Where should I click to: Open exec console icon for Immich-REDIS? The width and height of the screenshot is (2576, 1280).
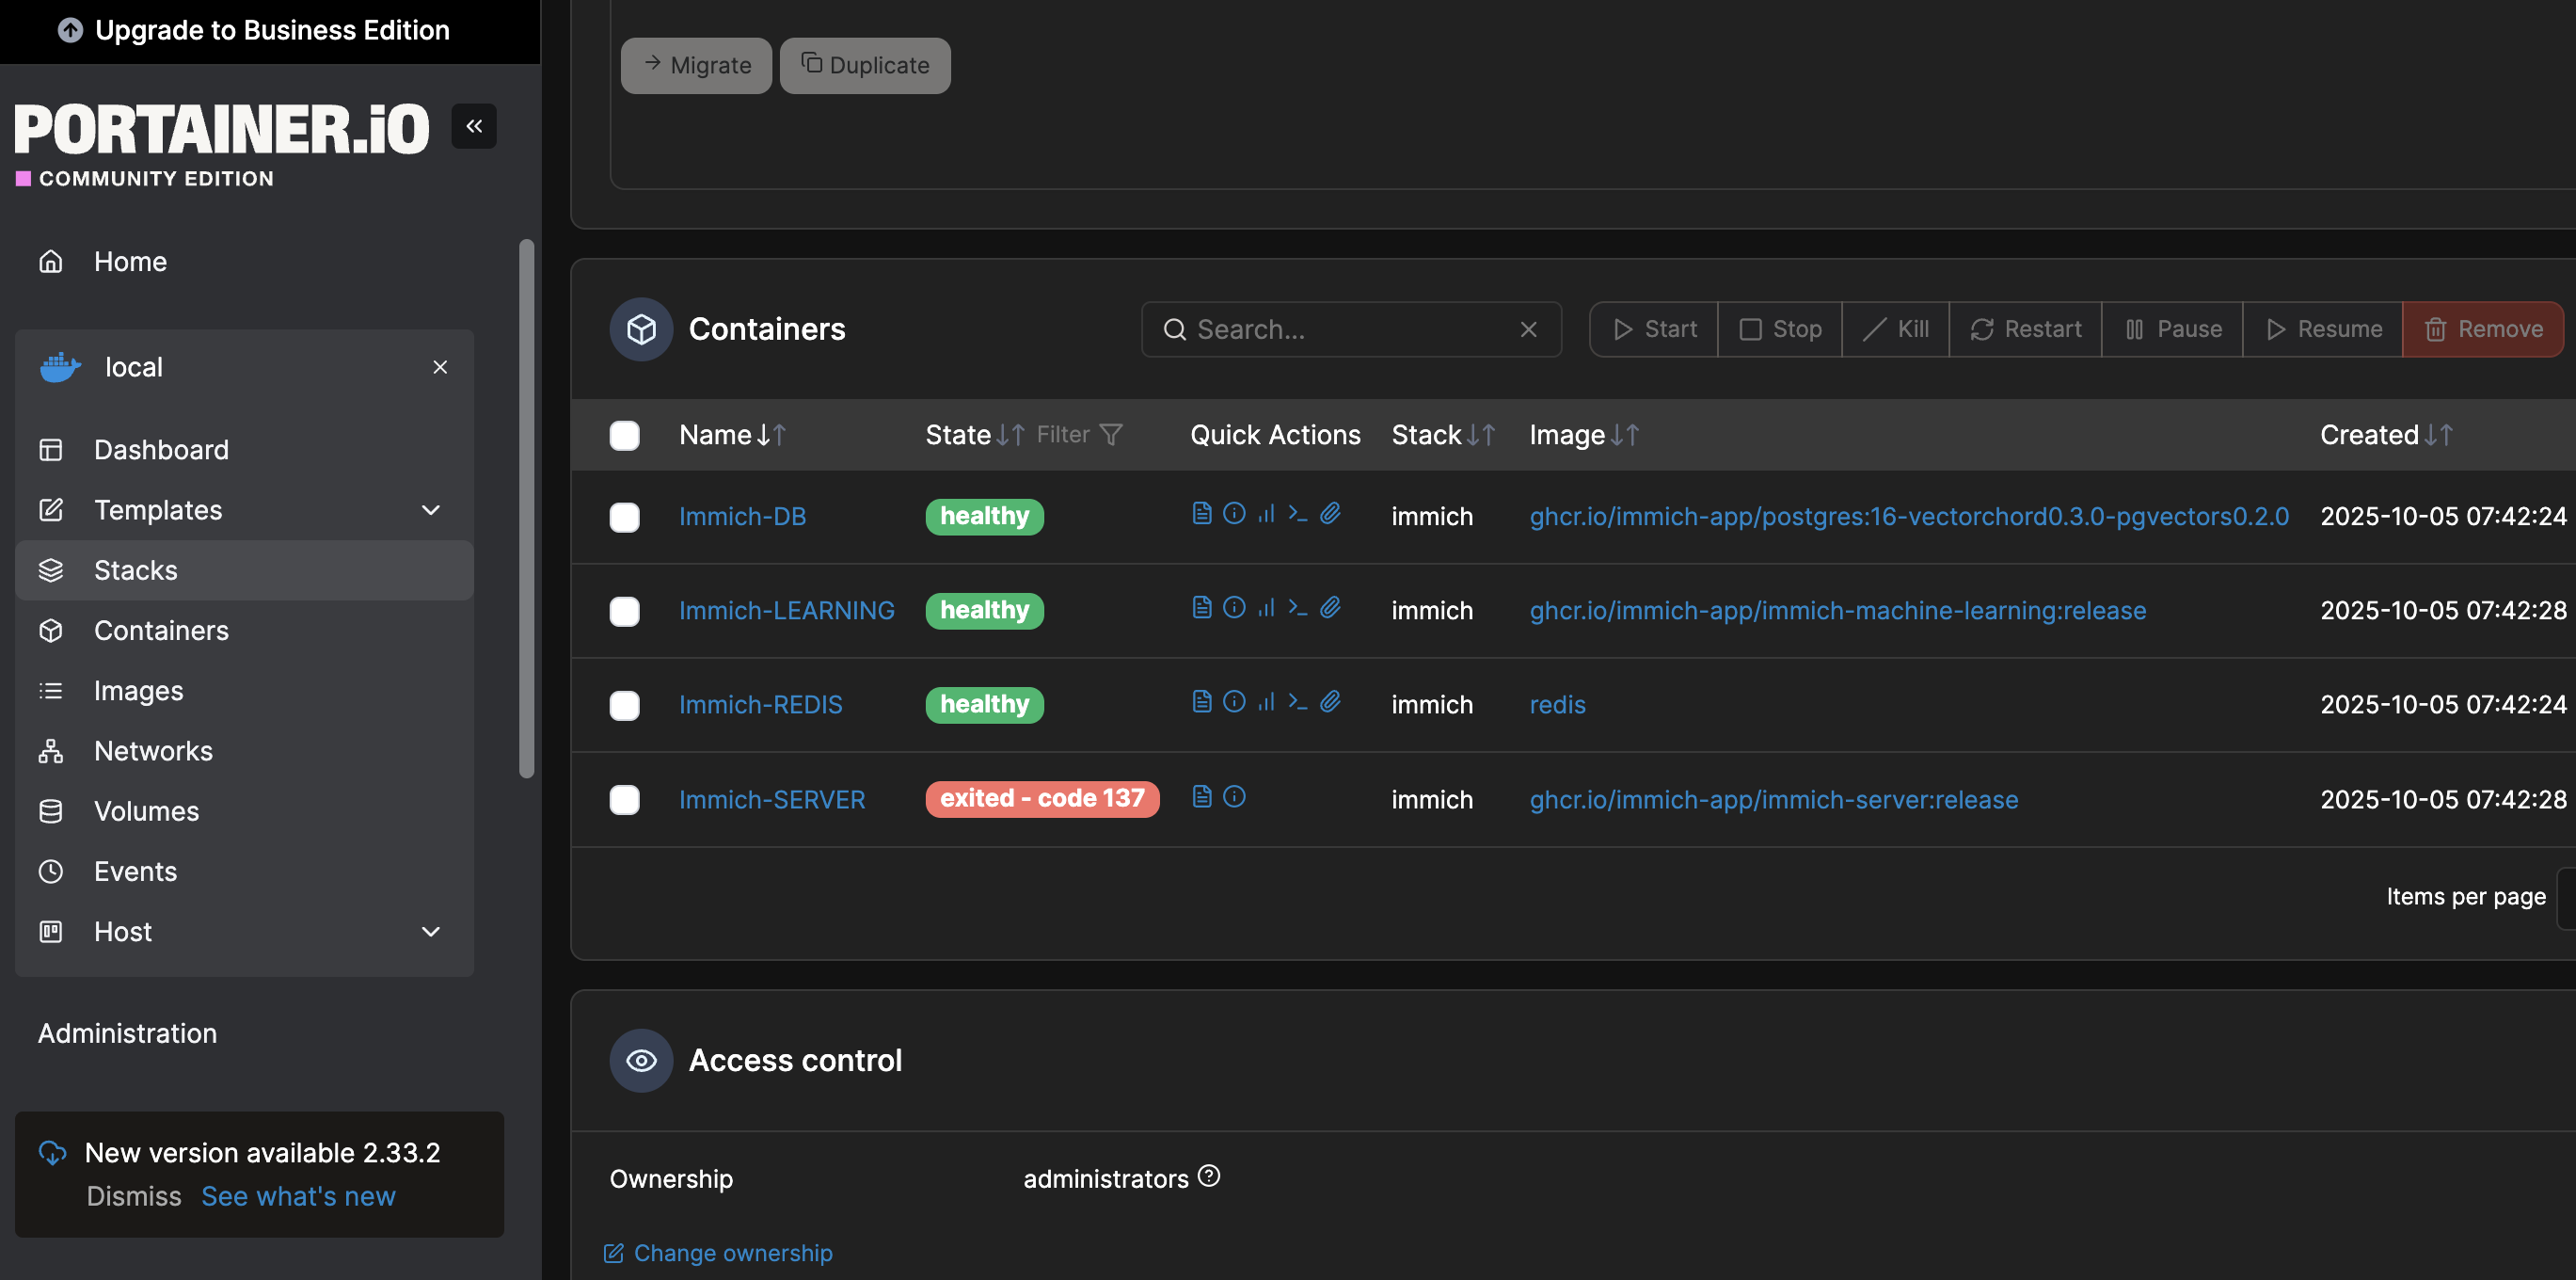[1298, 702]
